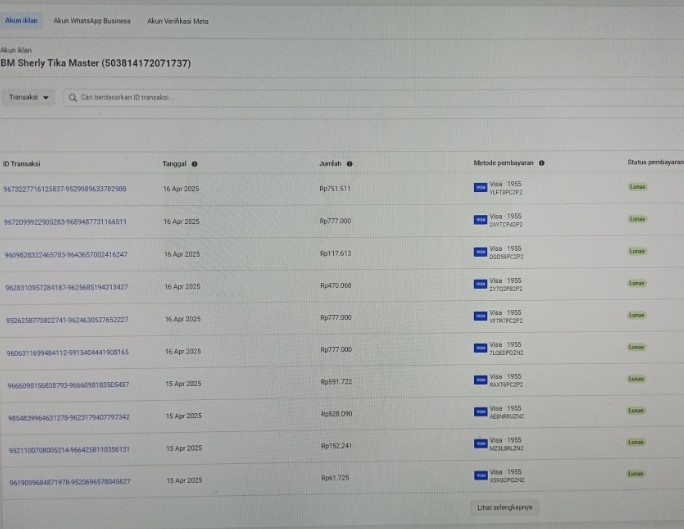This screenshot has height=529, width=684.
Task: Click the search magnifier icon
Action: tap(72, 98)
